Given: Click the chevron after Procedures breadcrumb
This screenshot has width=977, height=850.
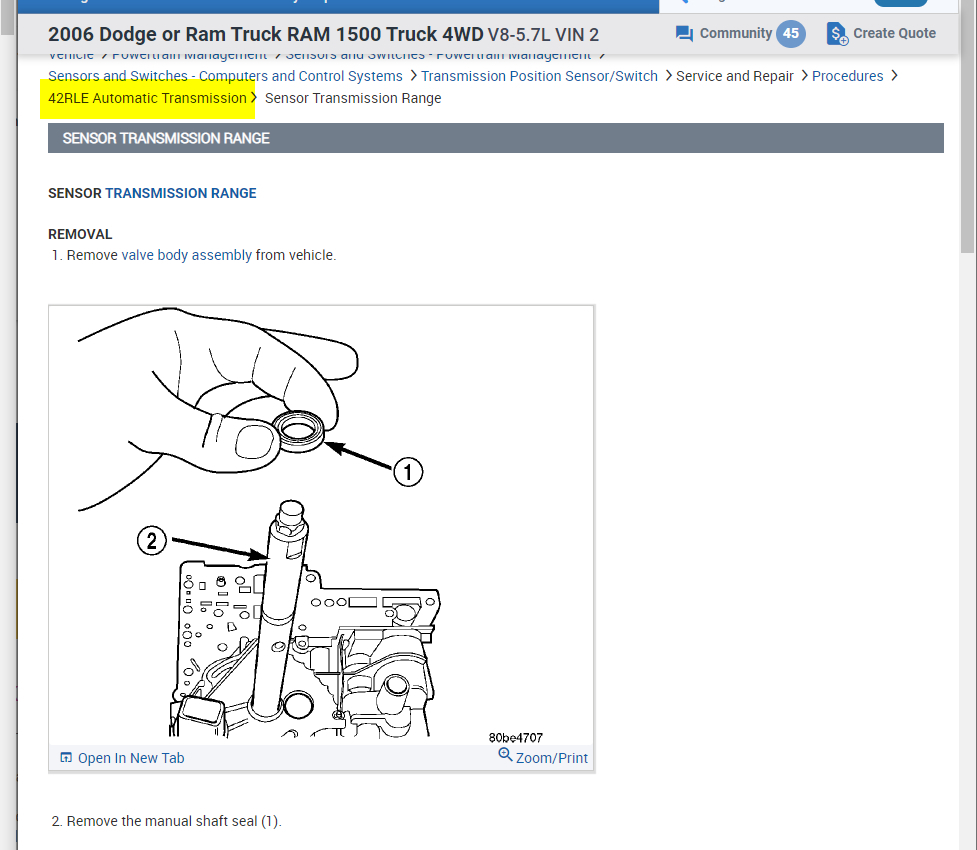Looking at the screenshot, I should tap(895, 75).
